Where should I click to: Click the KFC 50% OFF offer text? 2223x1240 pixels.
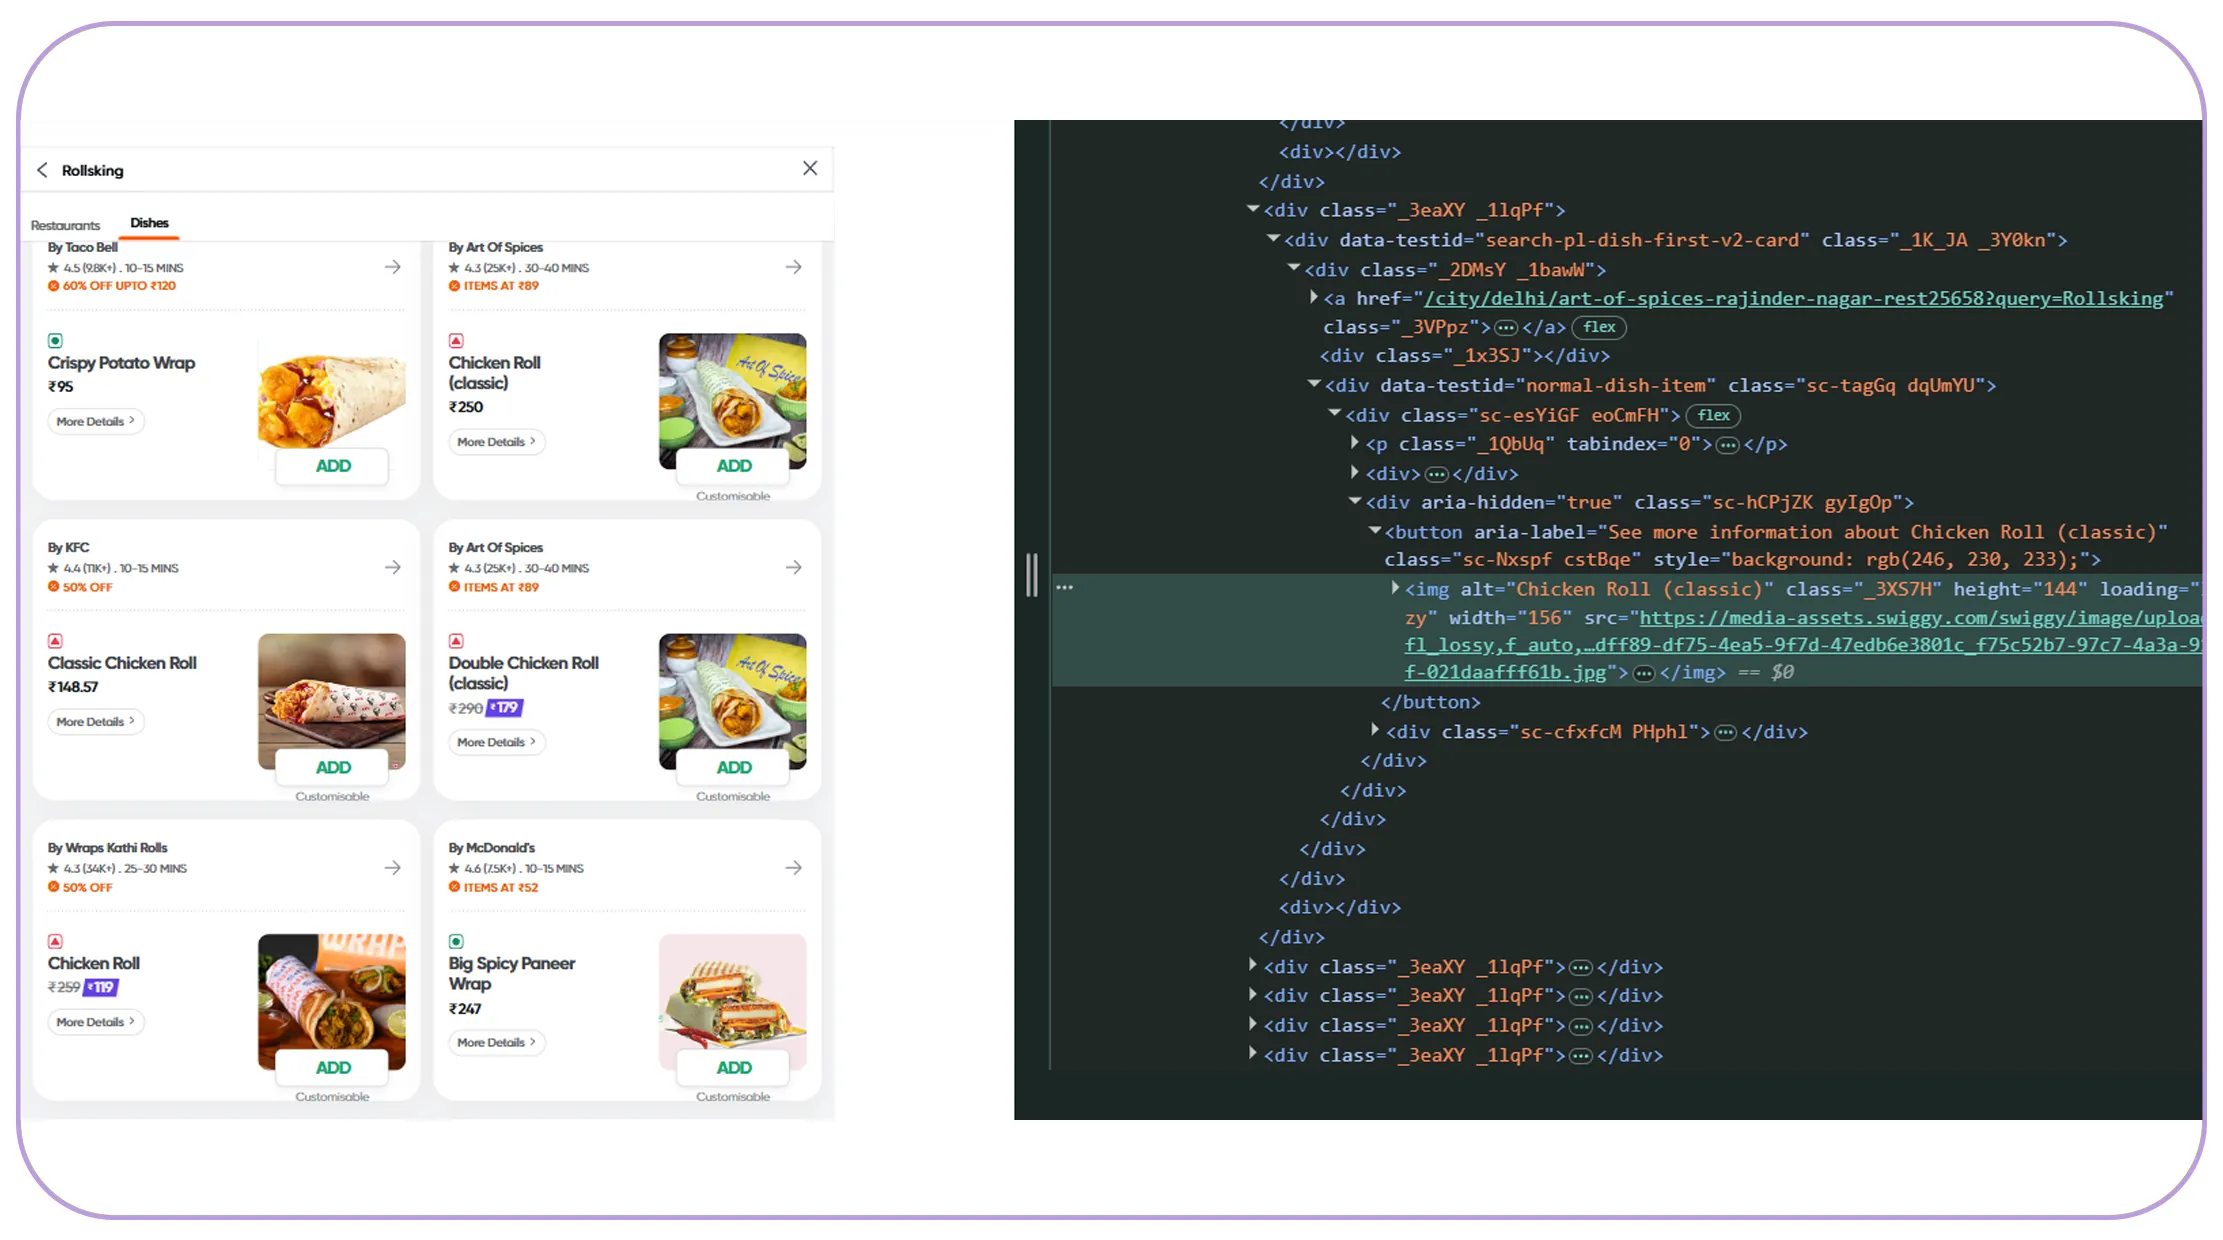tap(80, 587)
